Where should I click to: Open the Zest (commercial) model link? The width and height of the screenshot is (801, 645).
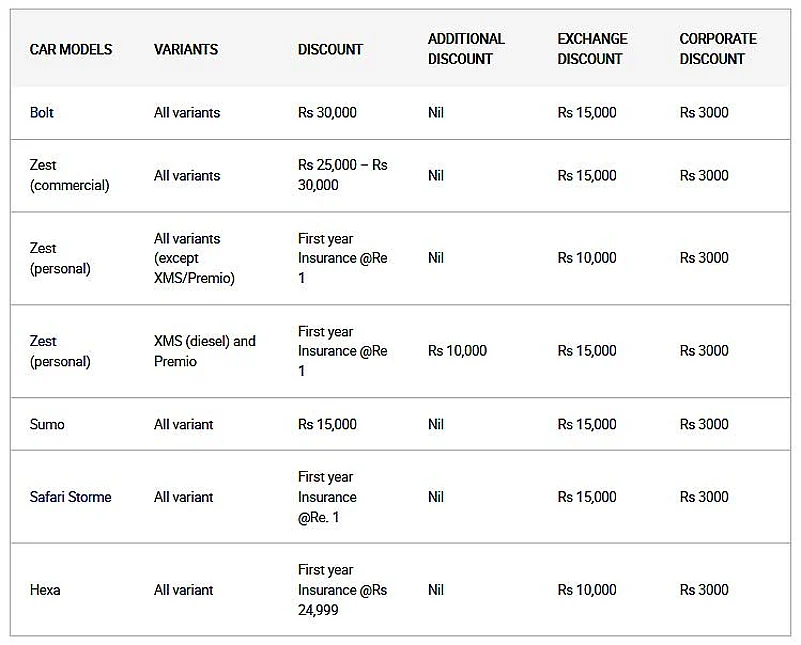(x=69, y=175)
